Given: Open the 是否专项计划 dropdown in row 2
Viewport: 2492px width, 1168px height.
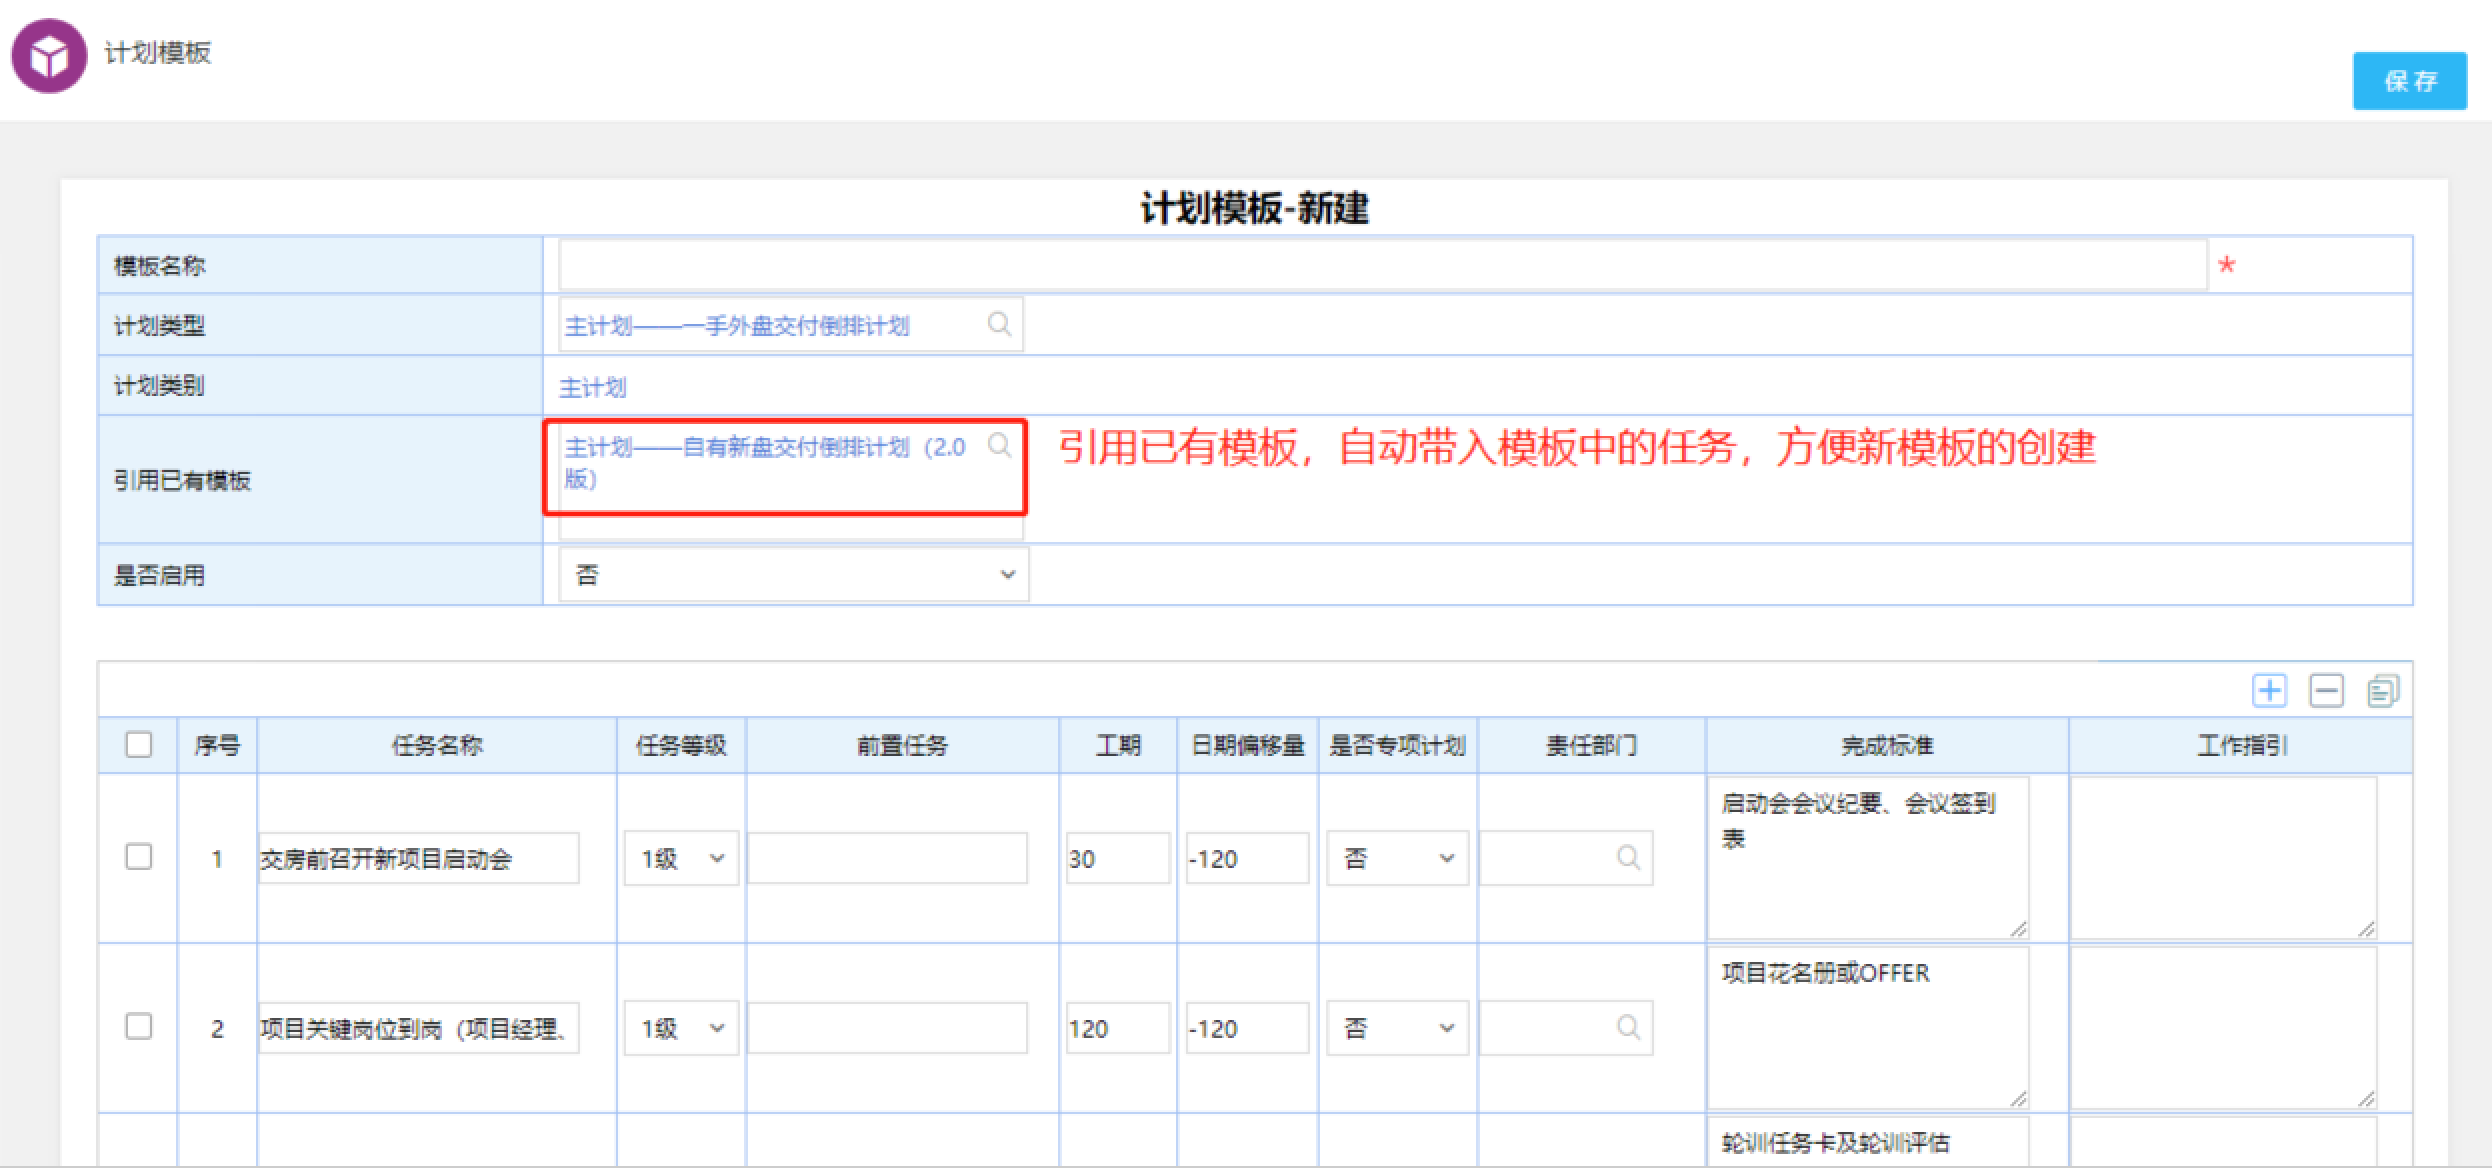Looking at the screenshot, I should point(1397,1028).
